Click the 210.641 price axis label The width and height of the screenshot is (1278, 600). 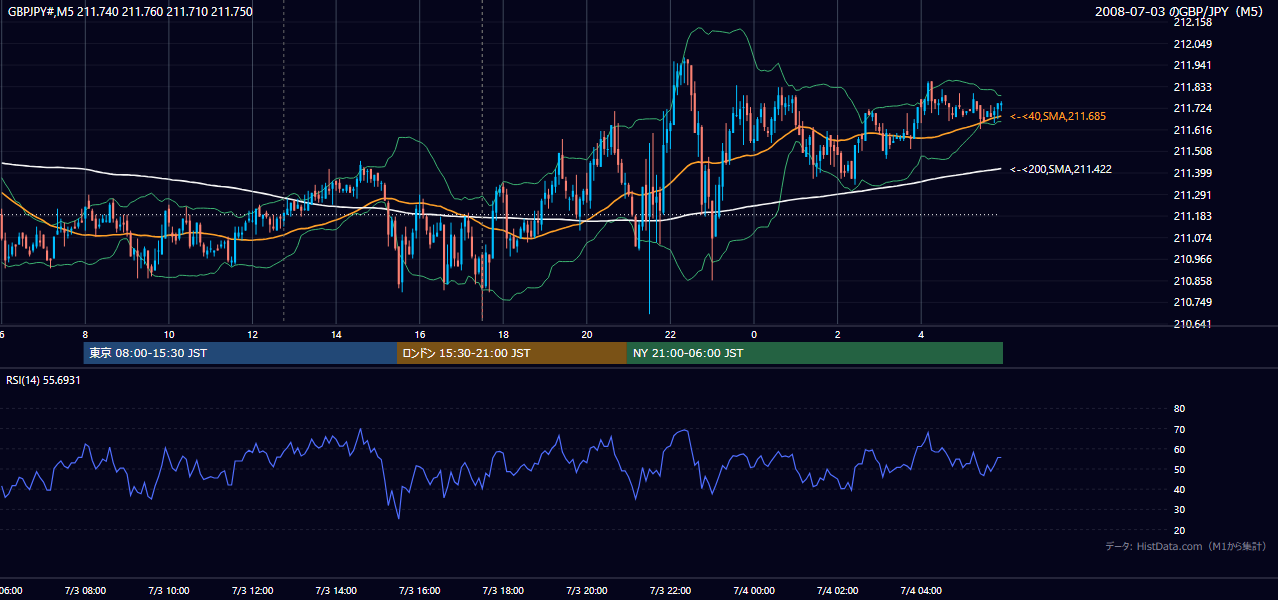tap(1192, 324)
